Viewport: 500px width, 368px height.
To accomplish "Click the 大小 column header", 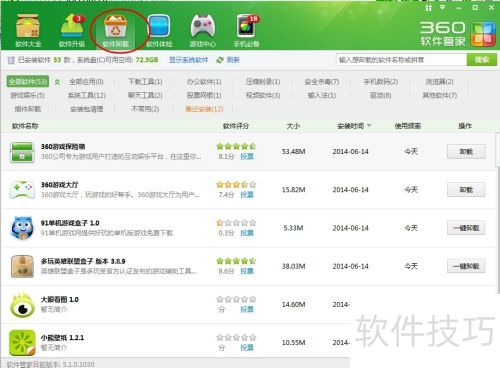I will pos(293,126).
